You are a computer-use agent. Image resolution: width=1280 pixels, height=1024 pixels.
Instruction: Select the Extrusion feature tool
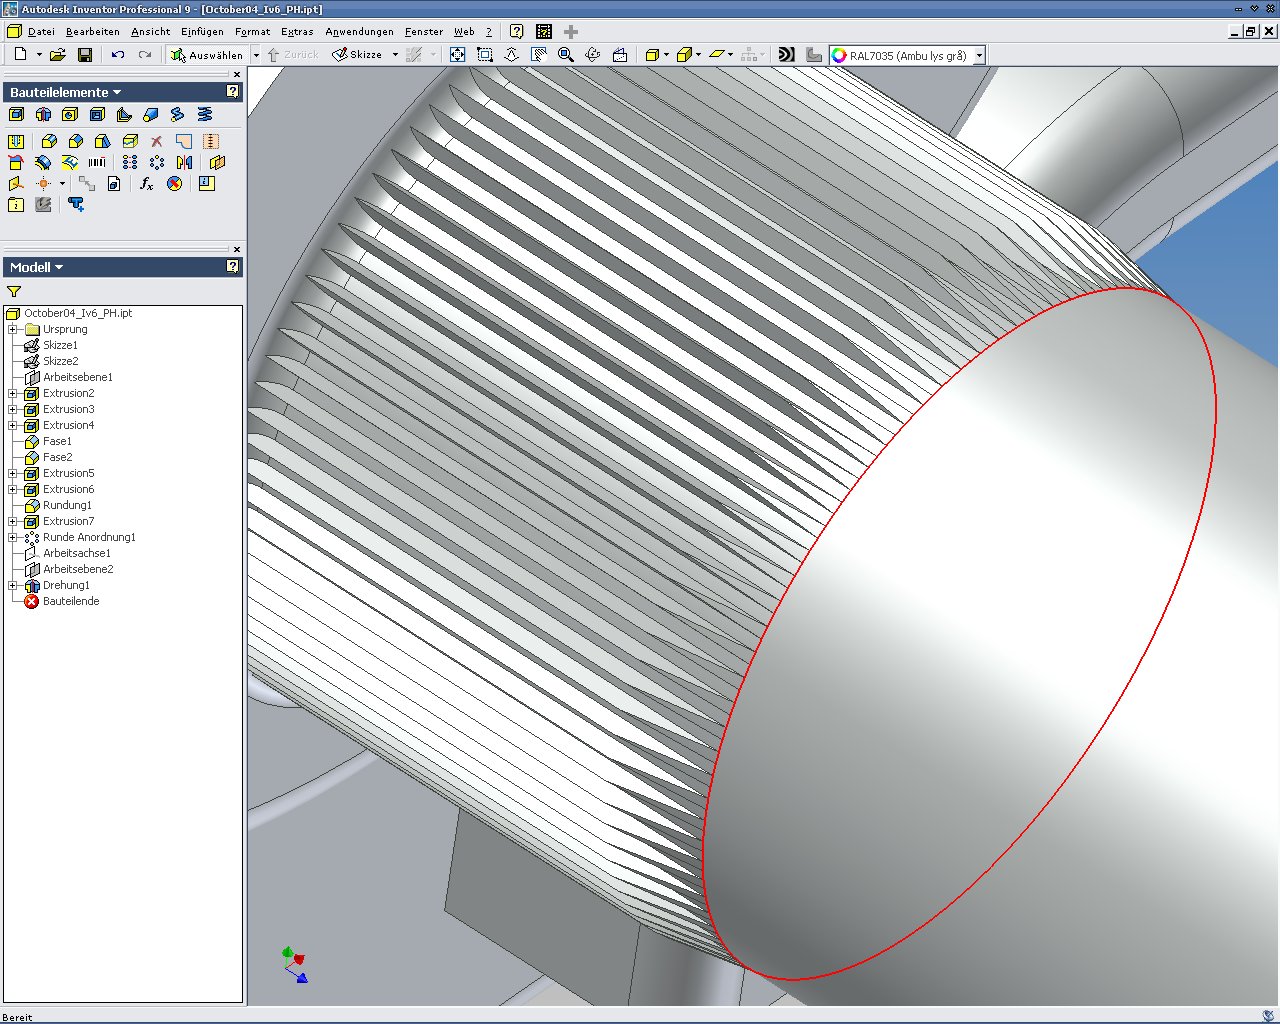tap(16, 115)
